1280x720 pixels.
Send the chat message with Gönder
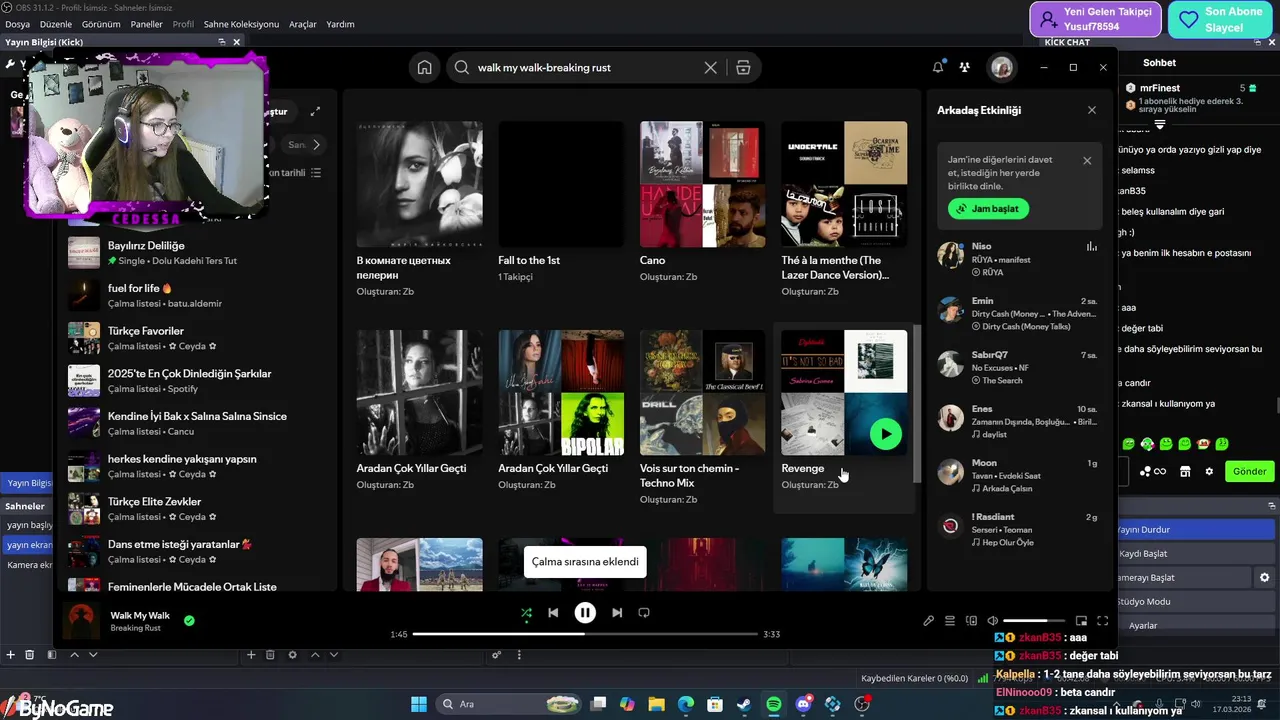[x=1249, y=471]
